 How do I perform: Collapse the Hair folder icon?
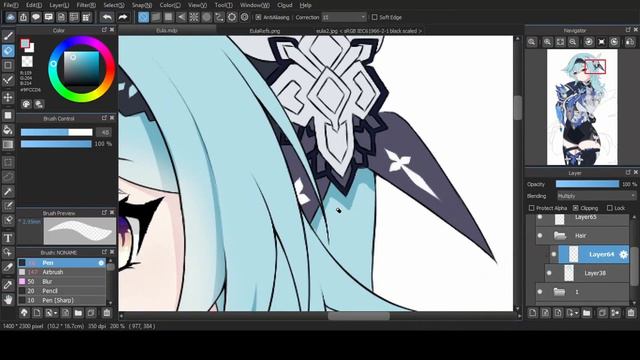(560, 236)
